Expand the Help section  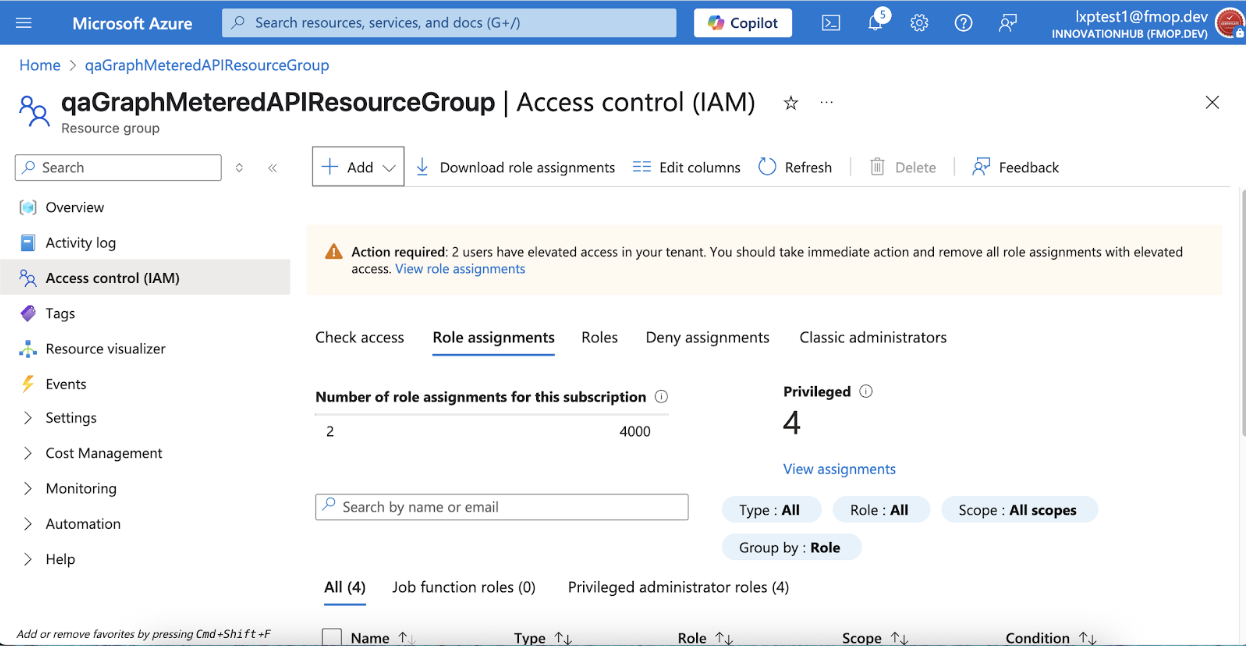point(28,559)
